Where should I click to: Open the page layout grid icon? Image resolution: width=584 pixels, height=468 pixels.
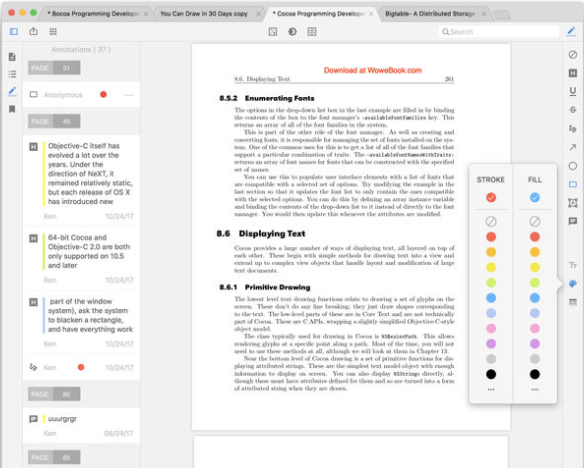coord(312,32)
